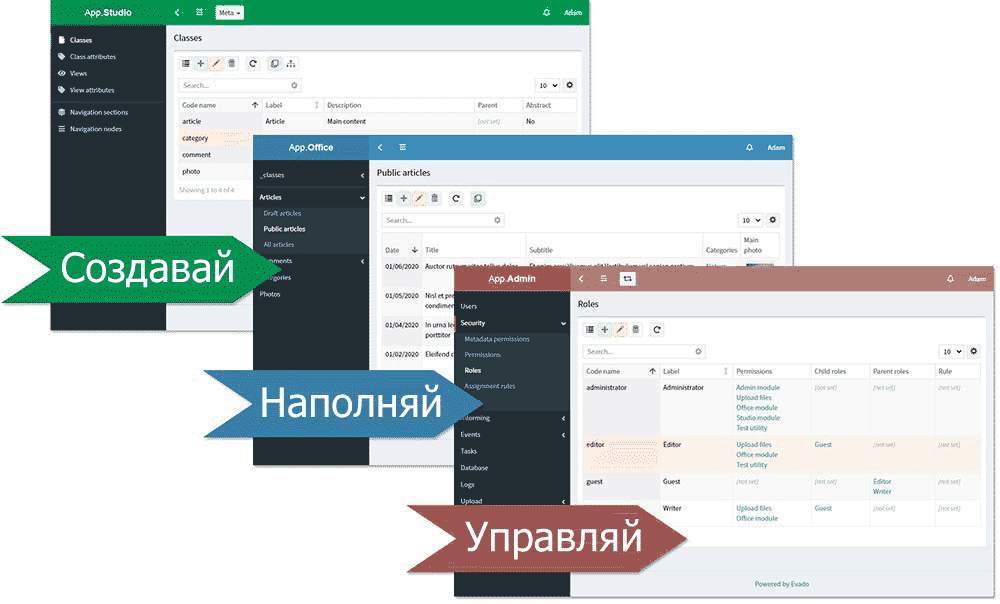1000x604 pixels.
Task: Click the back chevron in App.Studio header
Action: pyautogui.click(x=177, y=12)
